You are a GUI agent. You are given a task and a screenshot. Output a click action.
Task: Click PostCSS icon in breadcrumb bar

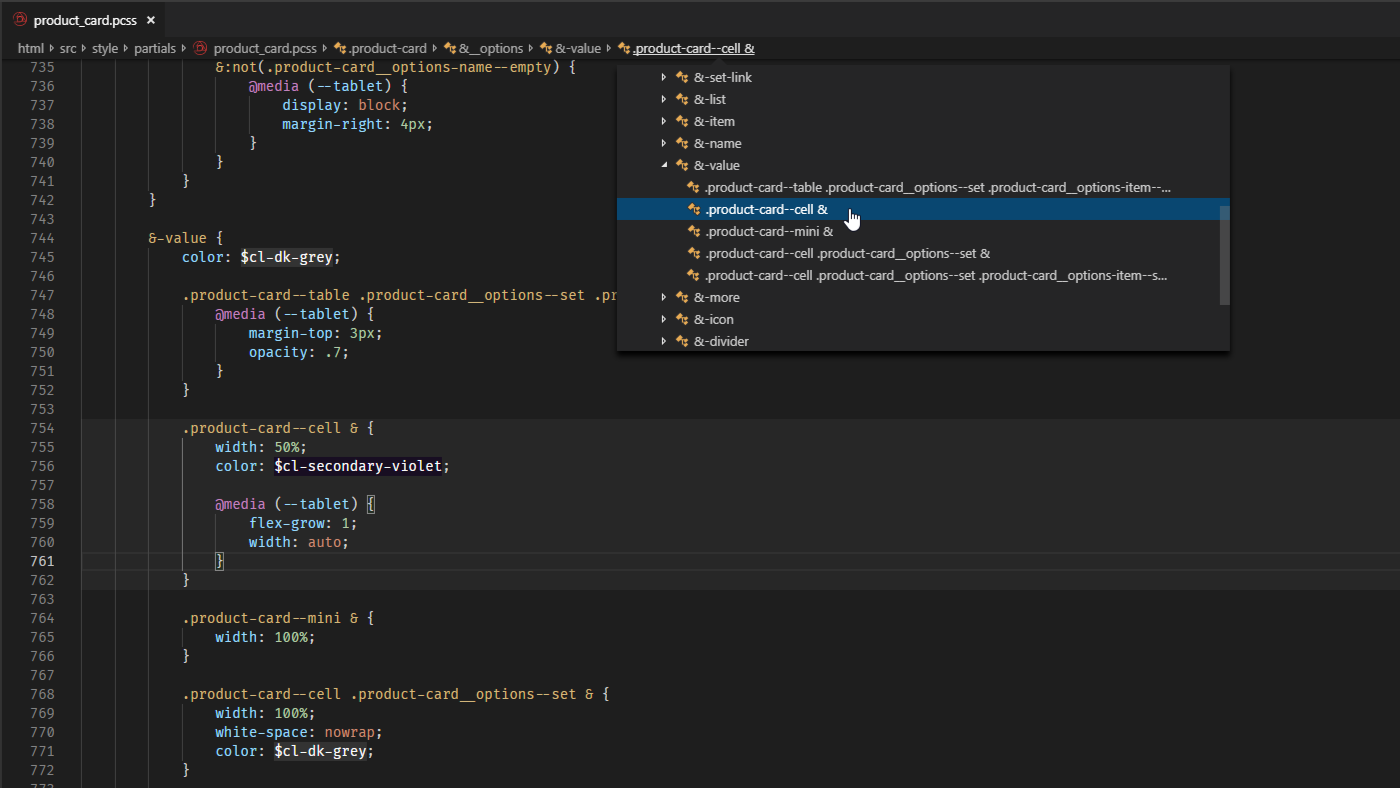click(200, 48)
